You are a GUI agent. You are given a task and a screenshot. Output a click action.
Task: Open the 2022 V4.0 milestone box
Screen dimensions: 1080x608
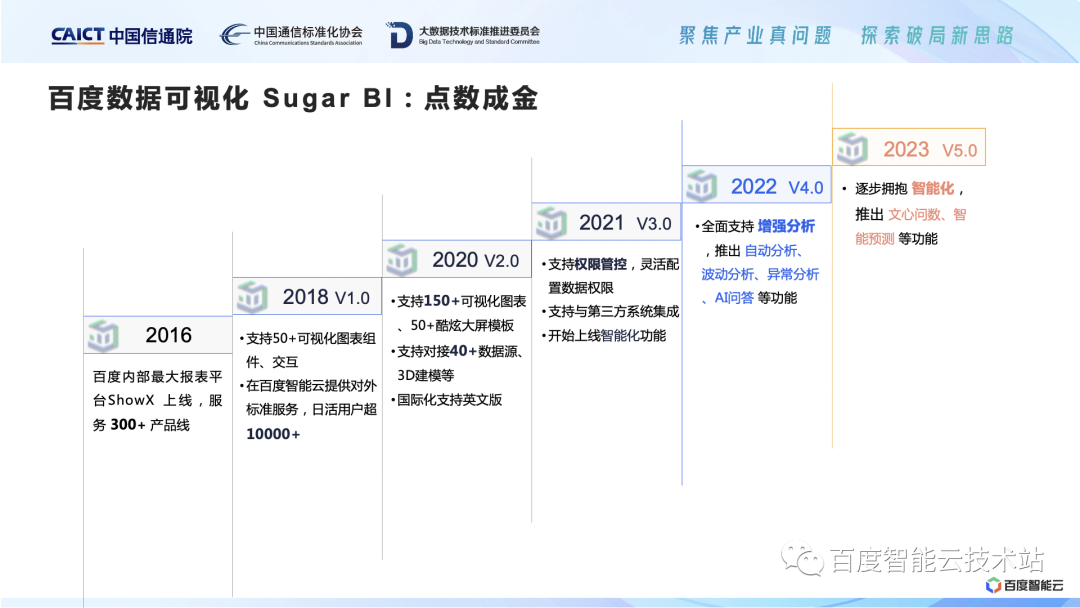756,185
